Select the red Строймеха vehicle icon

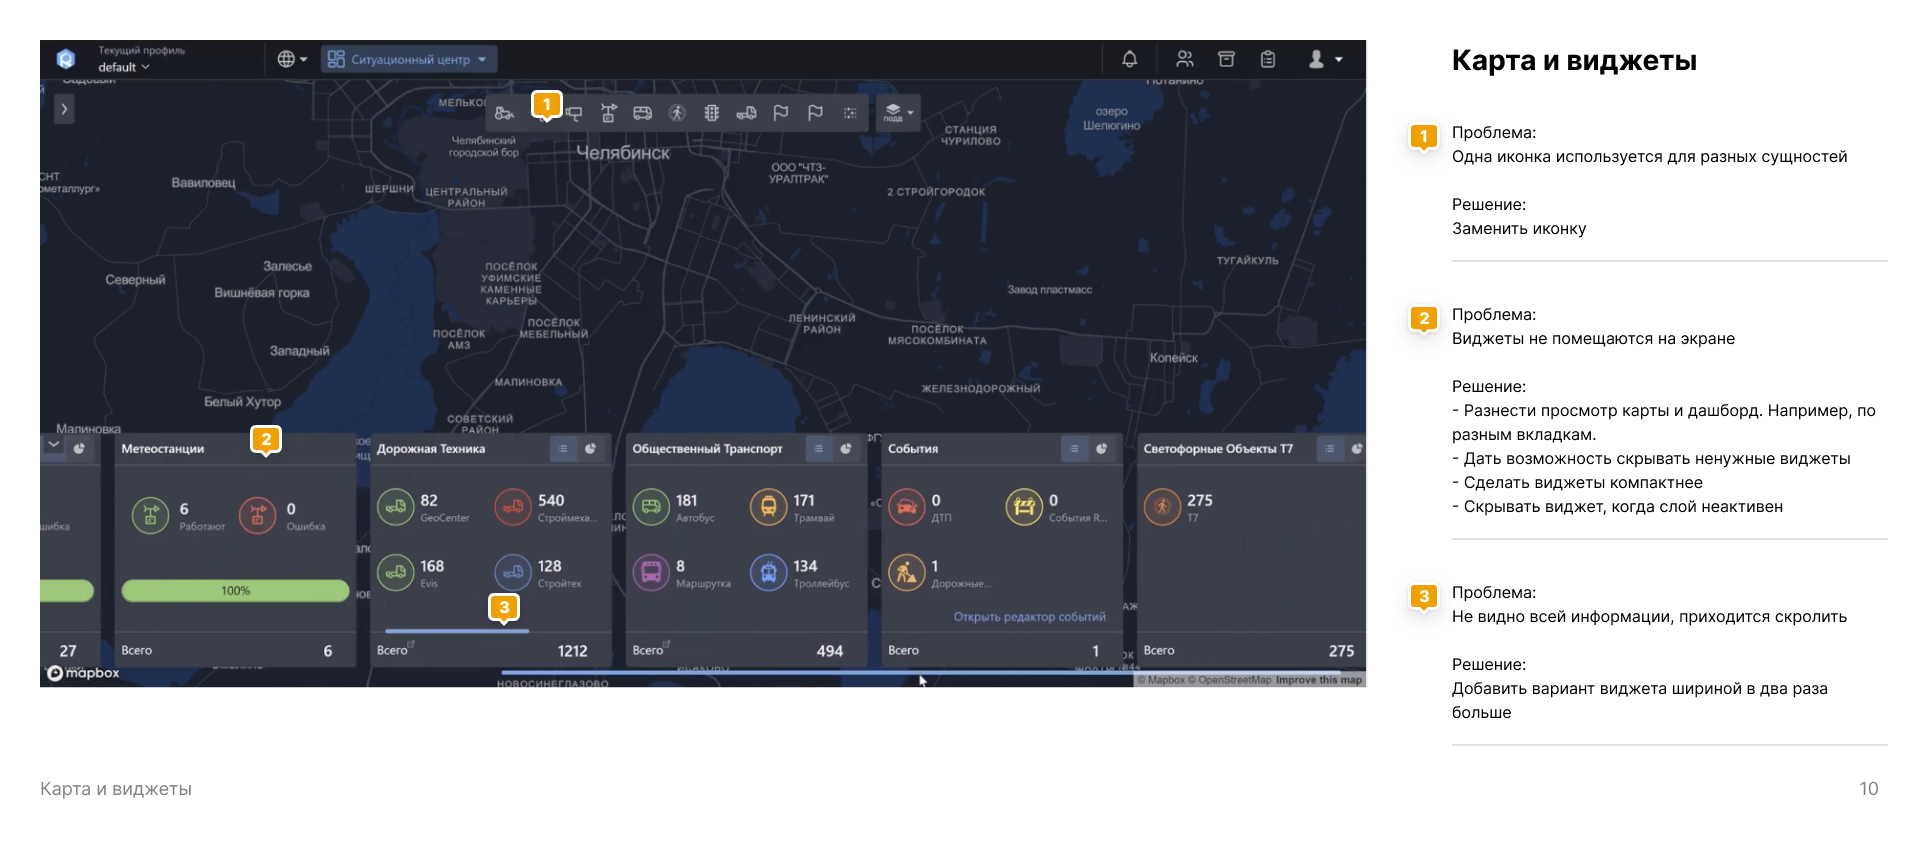click(x=513, y=507)
